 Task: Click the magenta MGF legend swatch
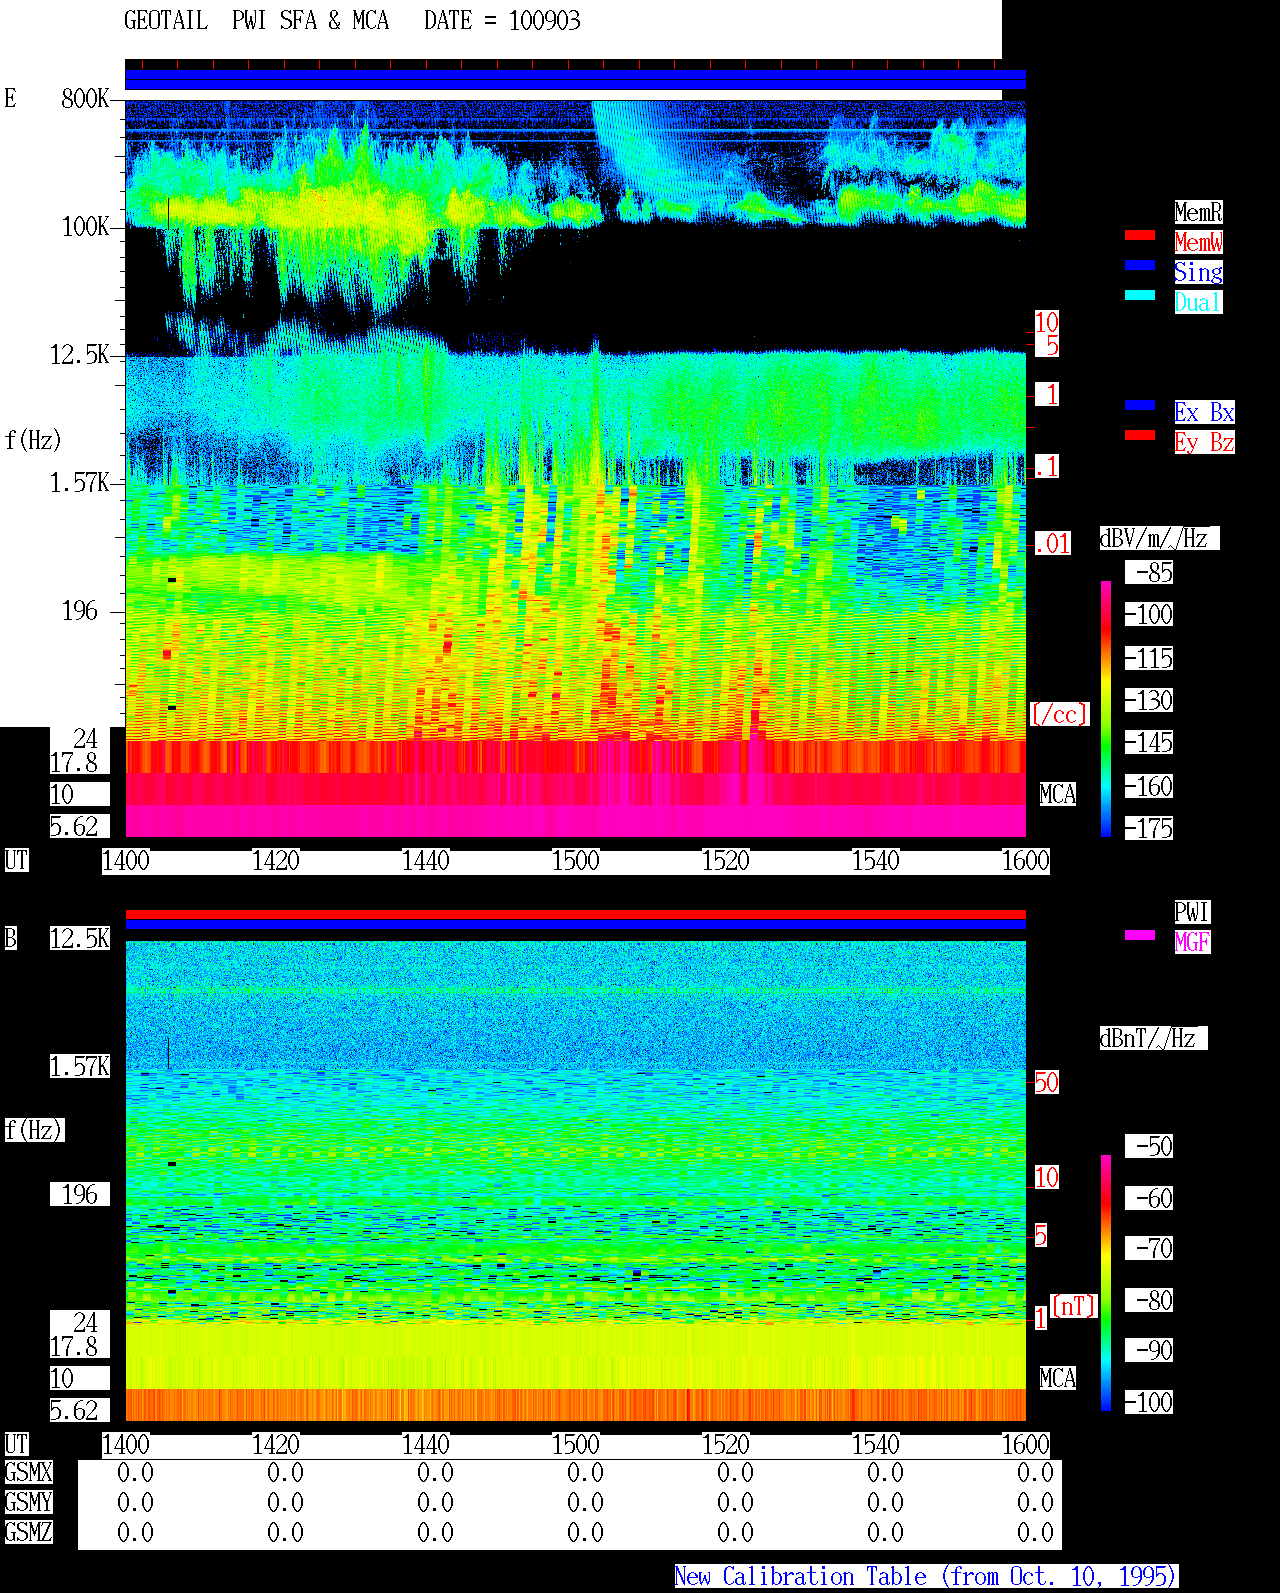click(1140, 935)
